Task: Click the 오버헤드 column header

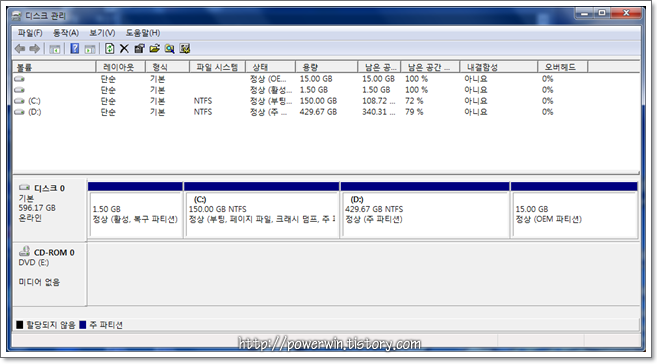Action: point(563,67)
